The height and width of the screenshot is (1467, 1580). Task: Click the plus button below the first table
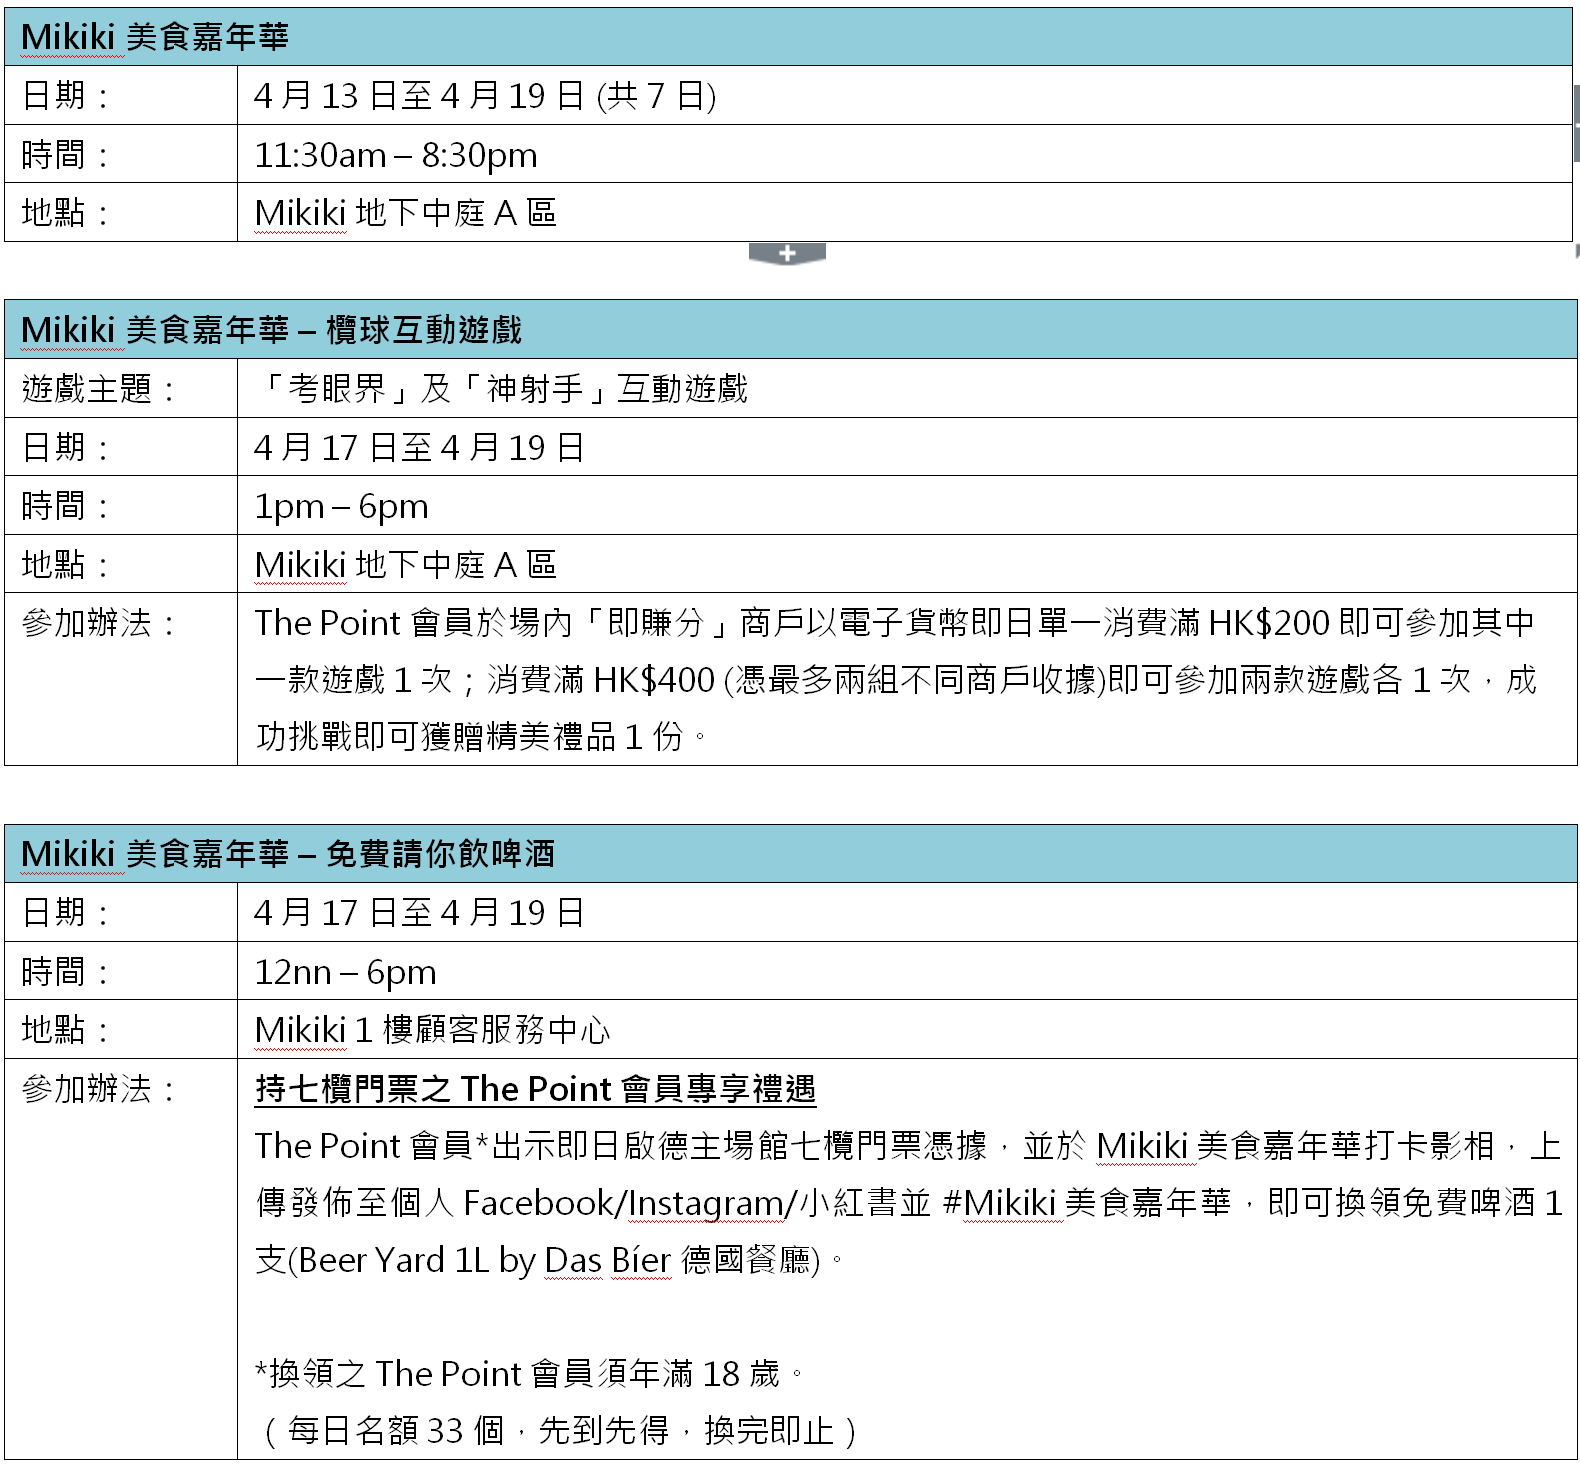[787, 254]
